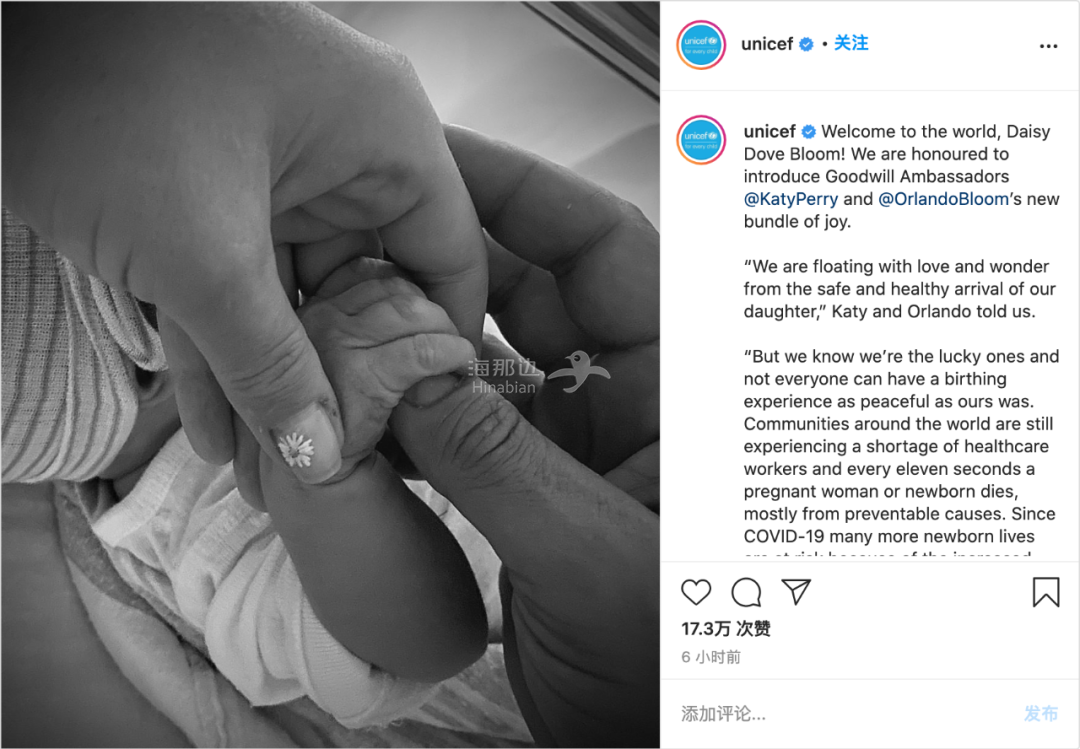
Task: Open the three-dot more options menu
Action: (1048, 46)
